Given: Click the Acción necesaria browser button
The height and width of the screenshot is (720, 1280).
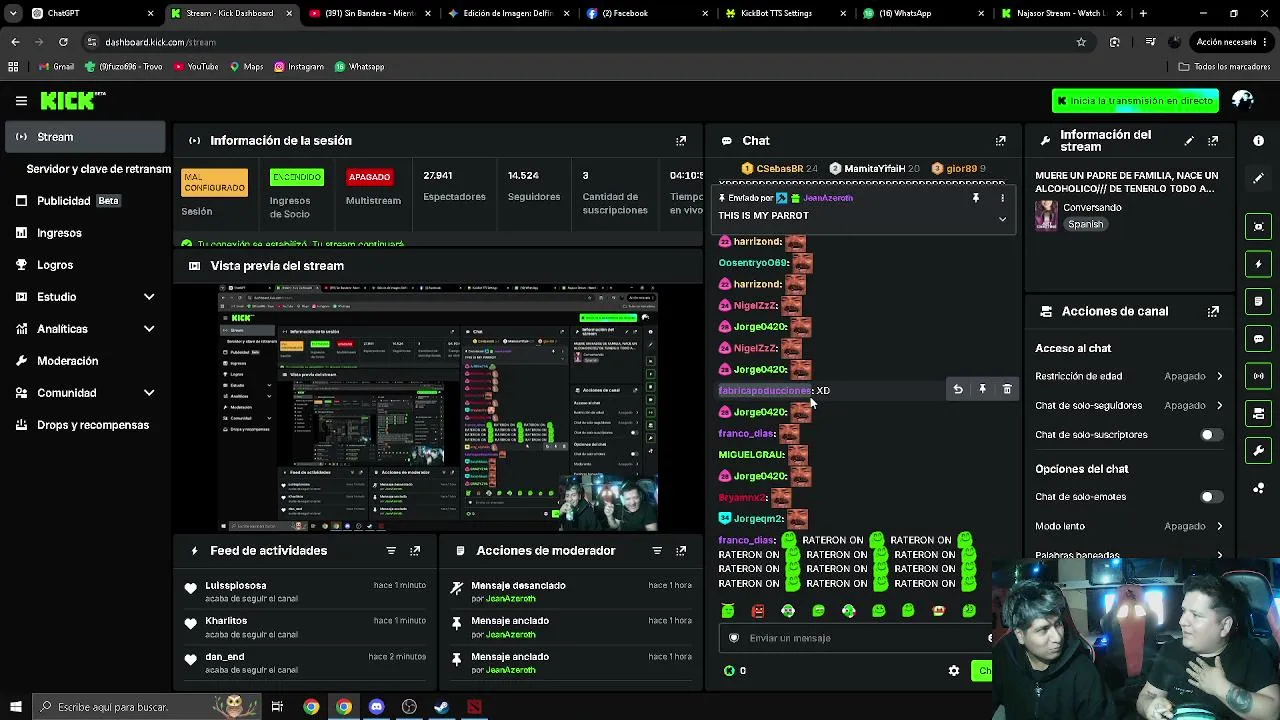Looking at the screenshot, I should 1230,42.
